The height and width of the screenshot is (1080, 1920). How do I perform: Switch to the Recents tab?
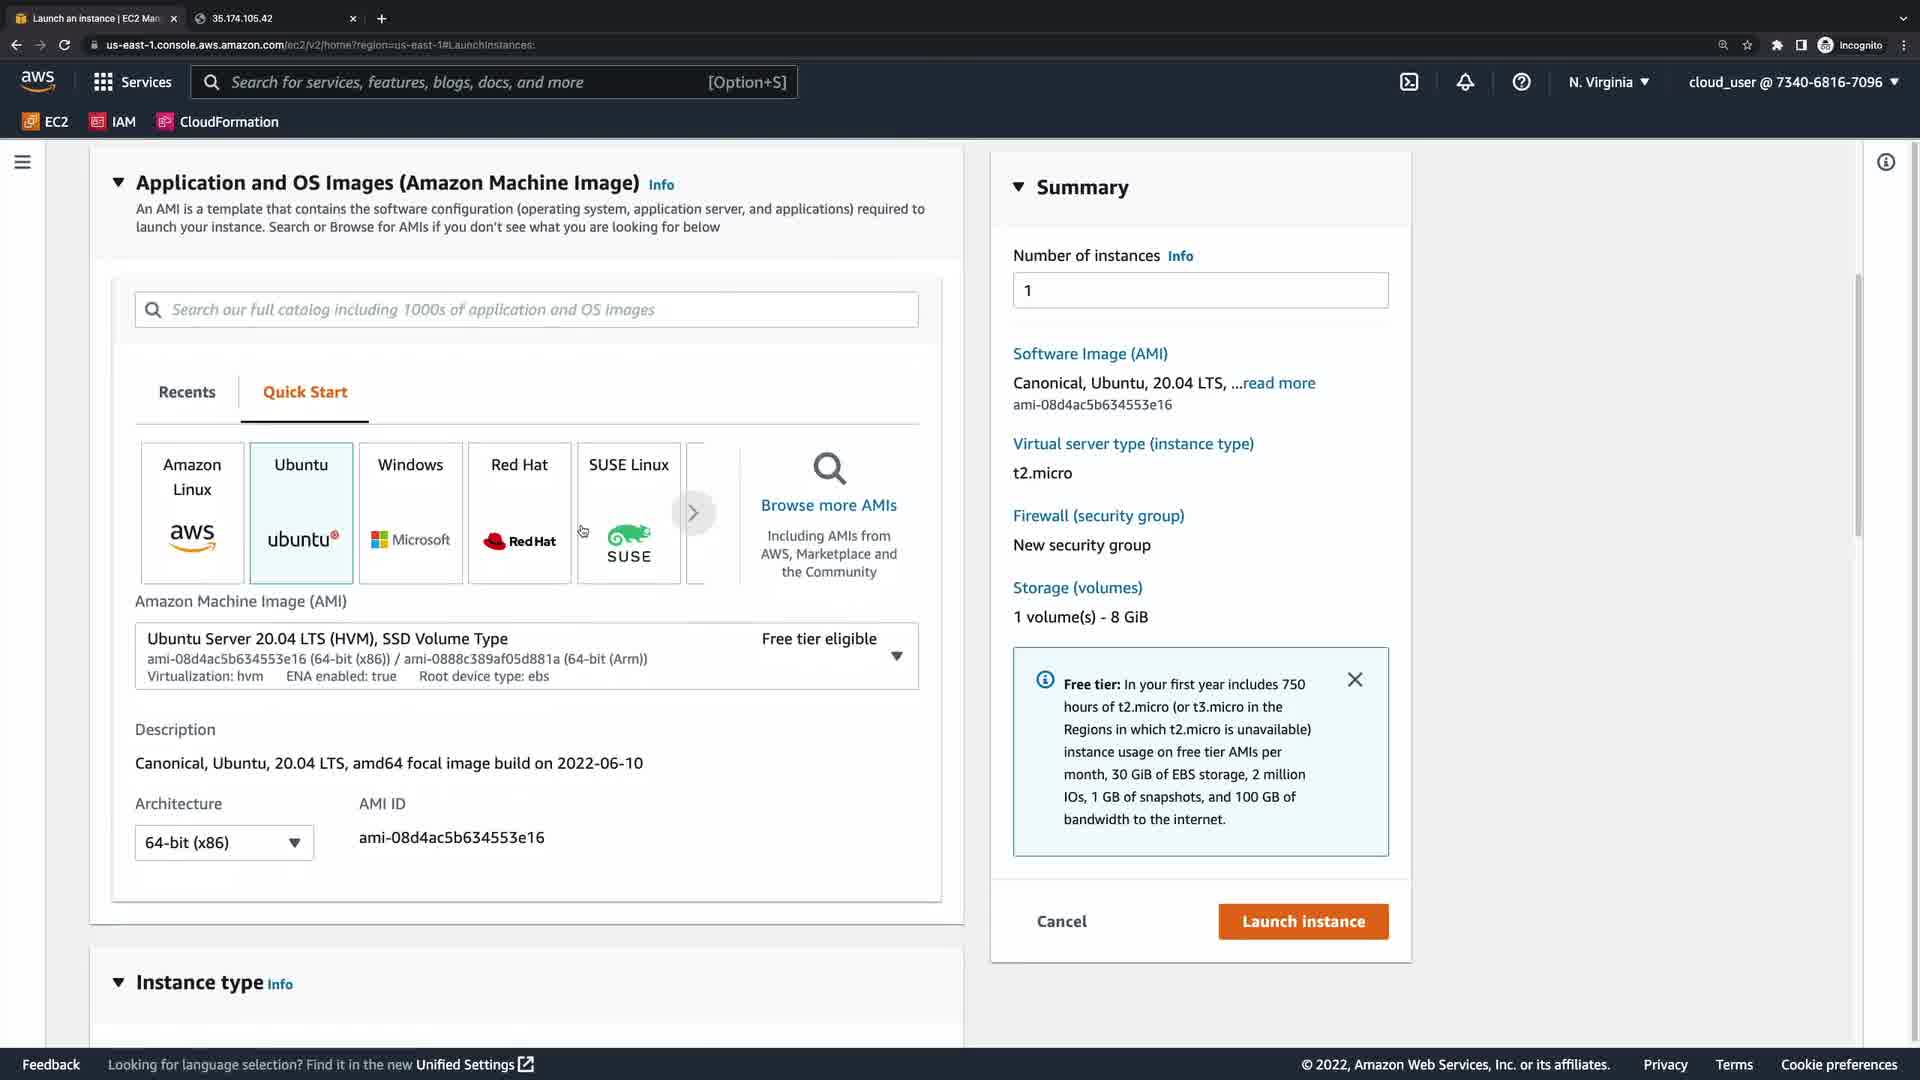click(x=187, y=392)
